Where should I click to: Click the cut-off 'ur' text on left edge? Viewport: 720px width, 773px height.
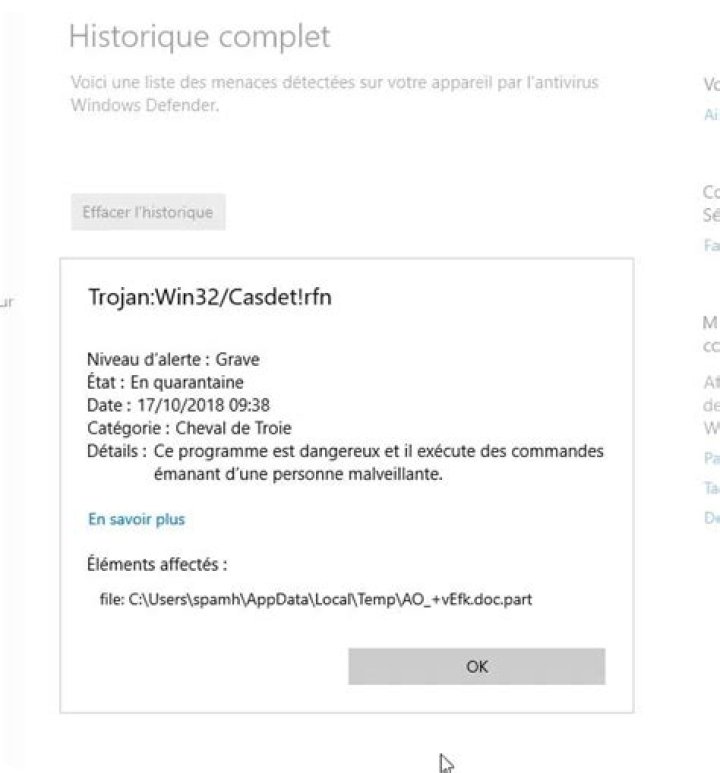click(x=6, y=299)
